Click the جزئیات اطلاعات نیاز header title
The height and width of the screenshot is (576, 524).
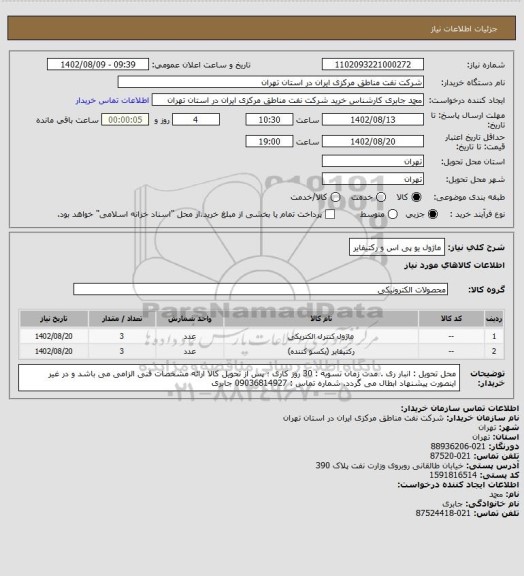pos(464,29)
